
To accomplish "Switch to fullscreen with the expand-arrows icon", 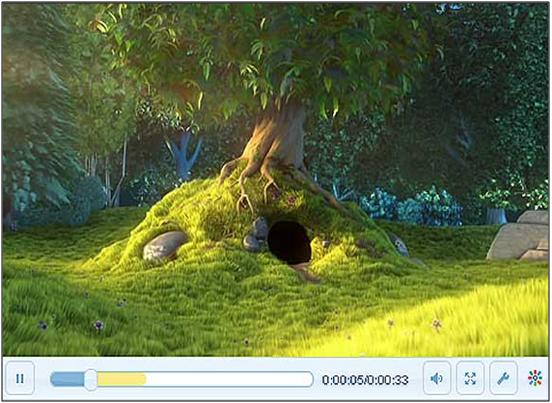I will [x=470, y=378].
